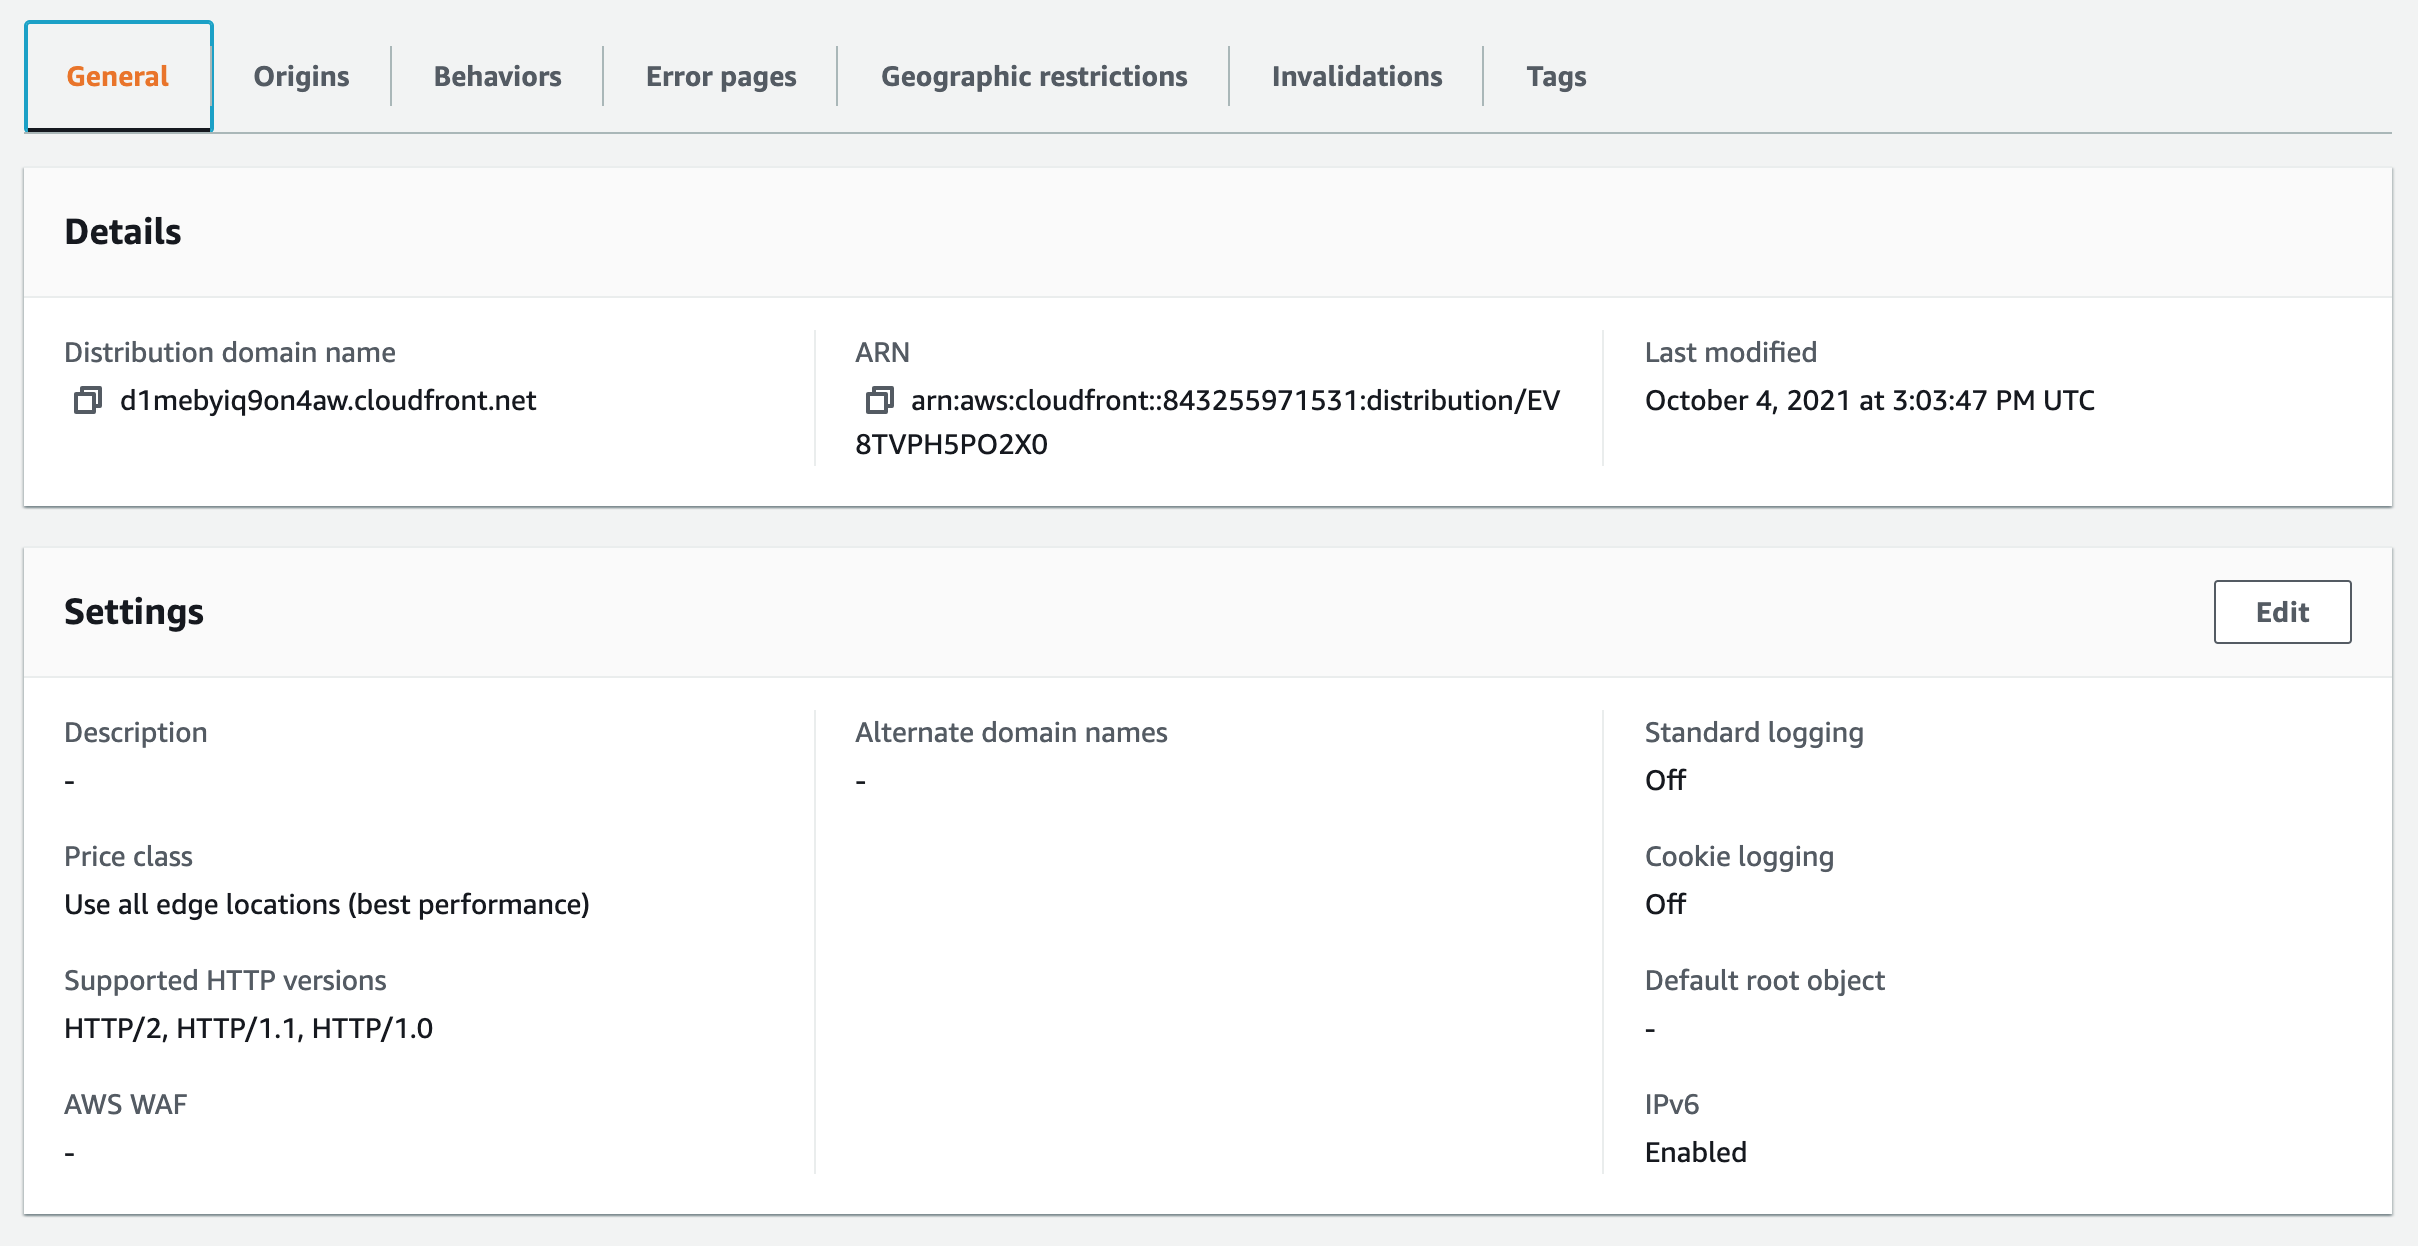Image resolution: width=2418 pixels, height=1246 pixels.
Task: Open the Tags tab
Action: tap(1556, 77)
